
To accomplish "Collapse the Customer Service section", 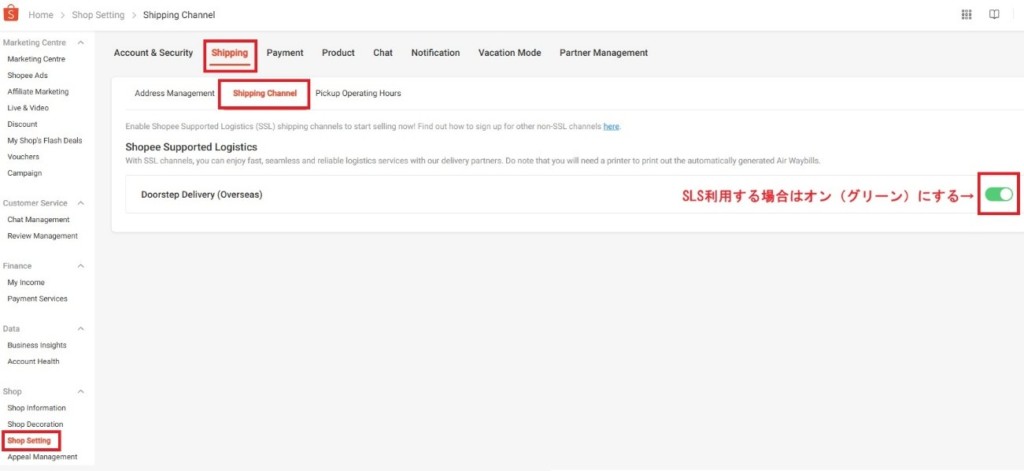I will [x=80, y=203].
